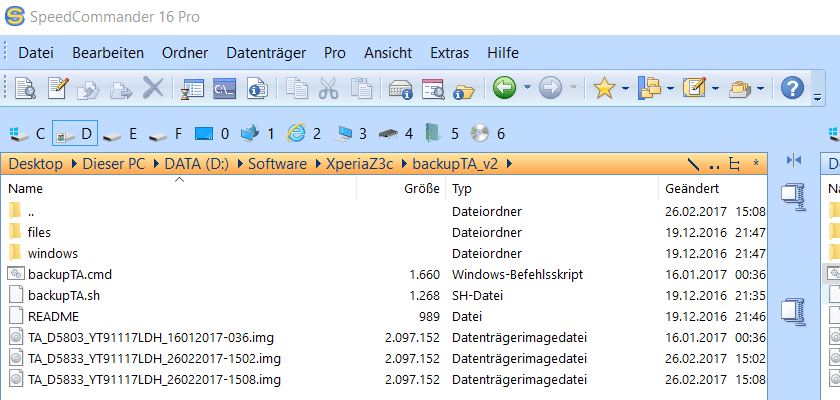This screenshot has width=840, height=400.
Task: Click the Paste clipboard icon
Action: 361,88
